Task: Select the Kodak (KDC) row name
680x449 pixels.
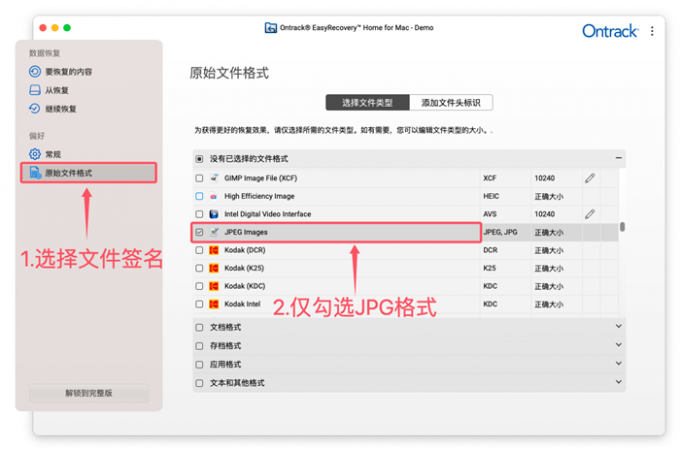Action: (x=245, y=286)
